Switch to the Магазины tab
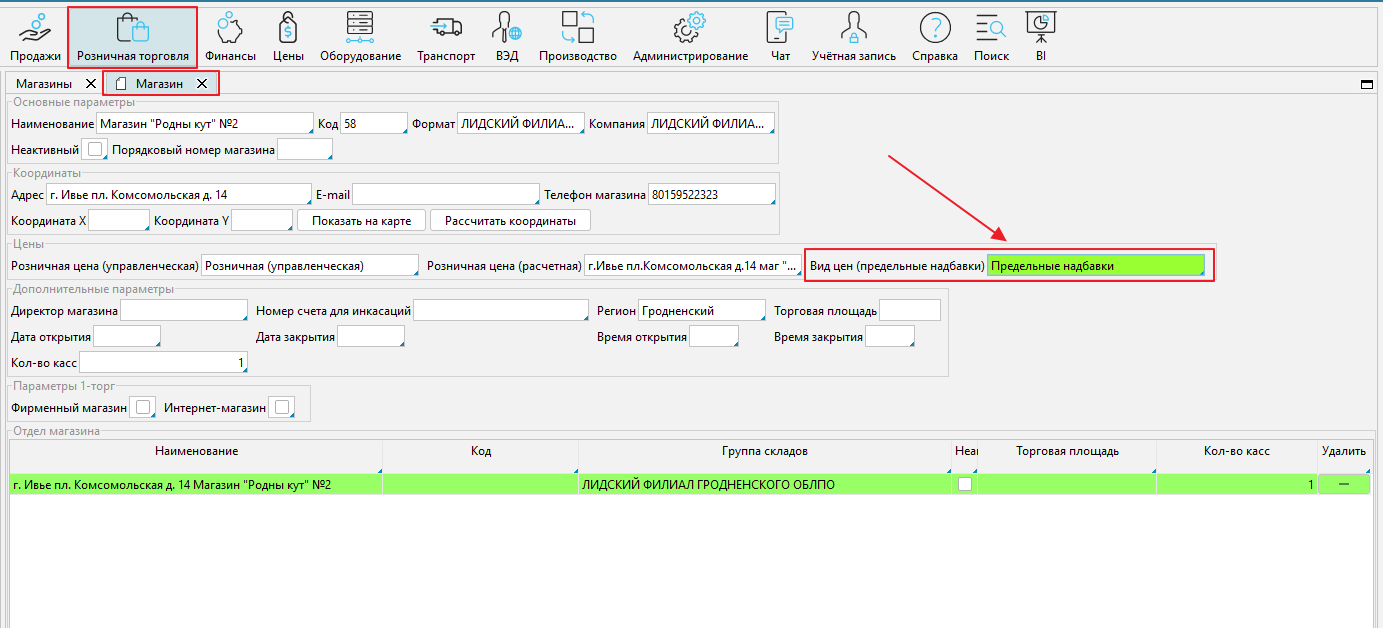The width and height of the screenshot is (1383, 628). click(44, 84)
